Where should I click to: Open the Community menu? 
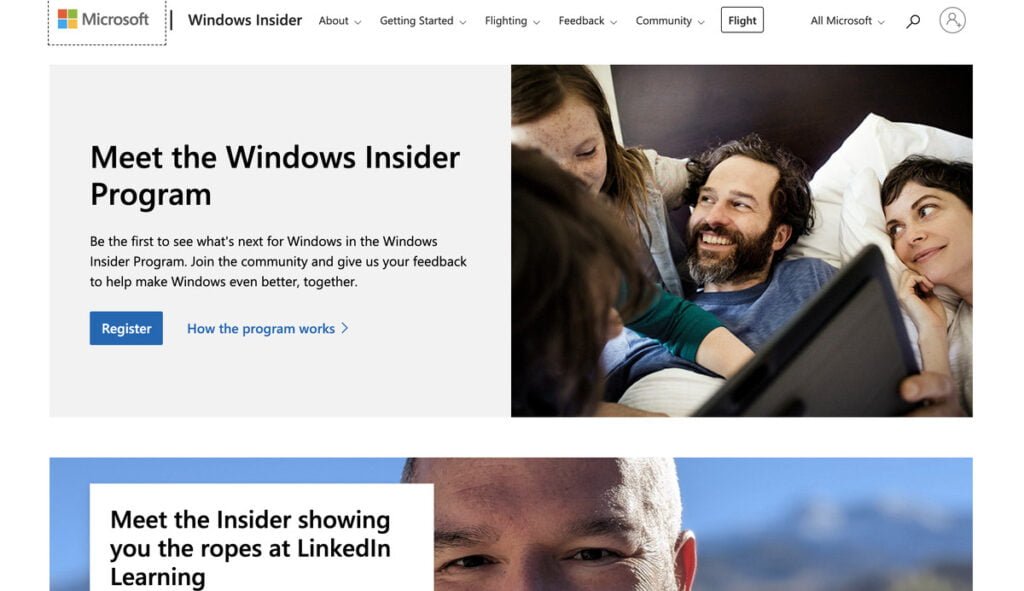pos(669,21)
